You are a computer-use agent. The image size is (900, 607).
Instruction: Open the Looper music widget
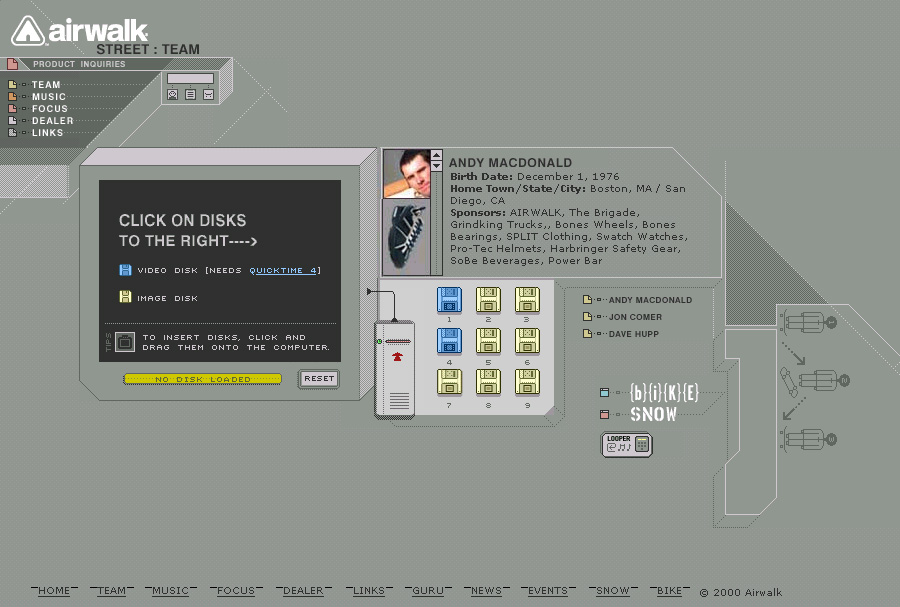click(627, 445)
